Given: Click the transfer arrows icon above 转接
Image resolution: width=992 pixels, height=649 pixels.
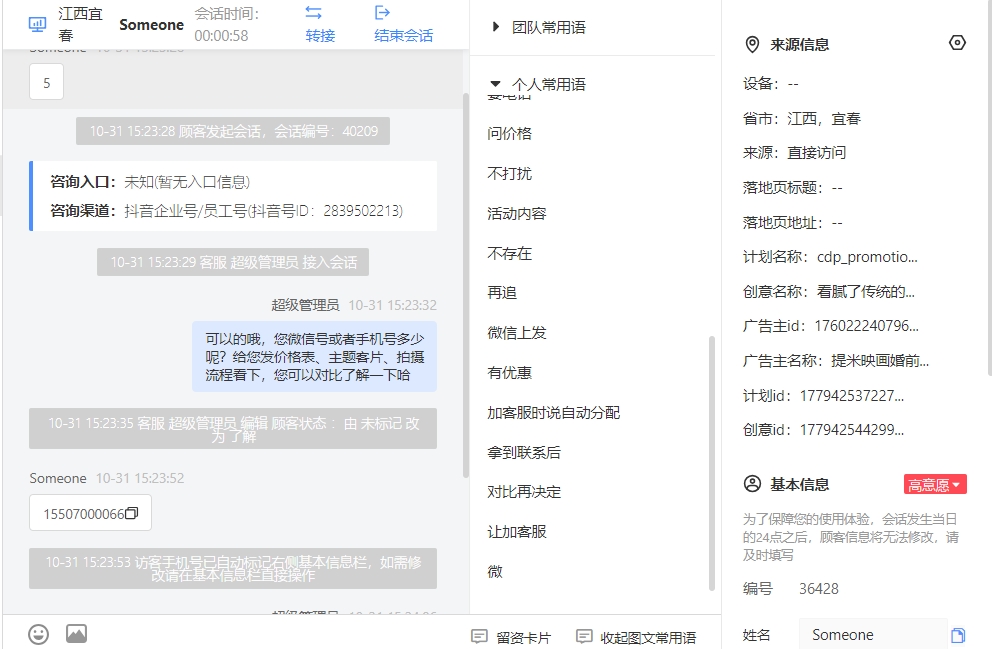Looking at the screenshot, I should pos(313,13).
